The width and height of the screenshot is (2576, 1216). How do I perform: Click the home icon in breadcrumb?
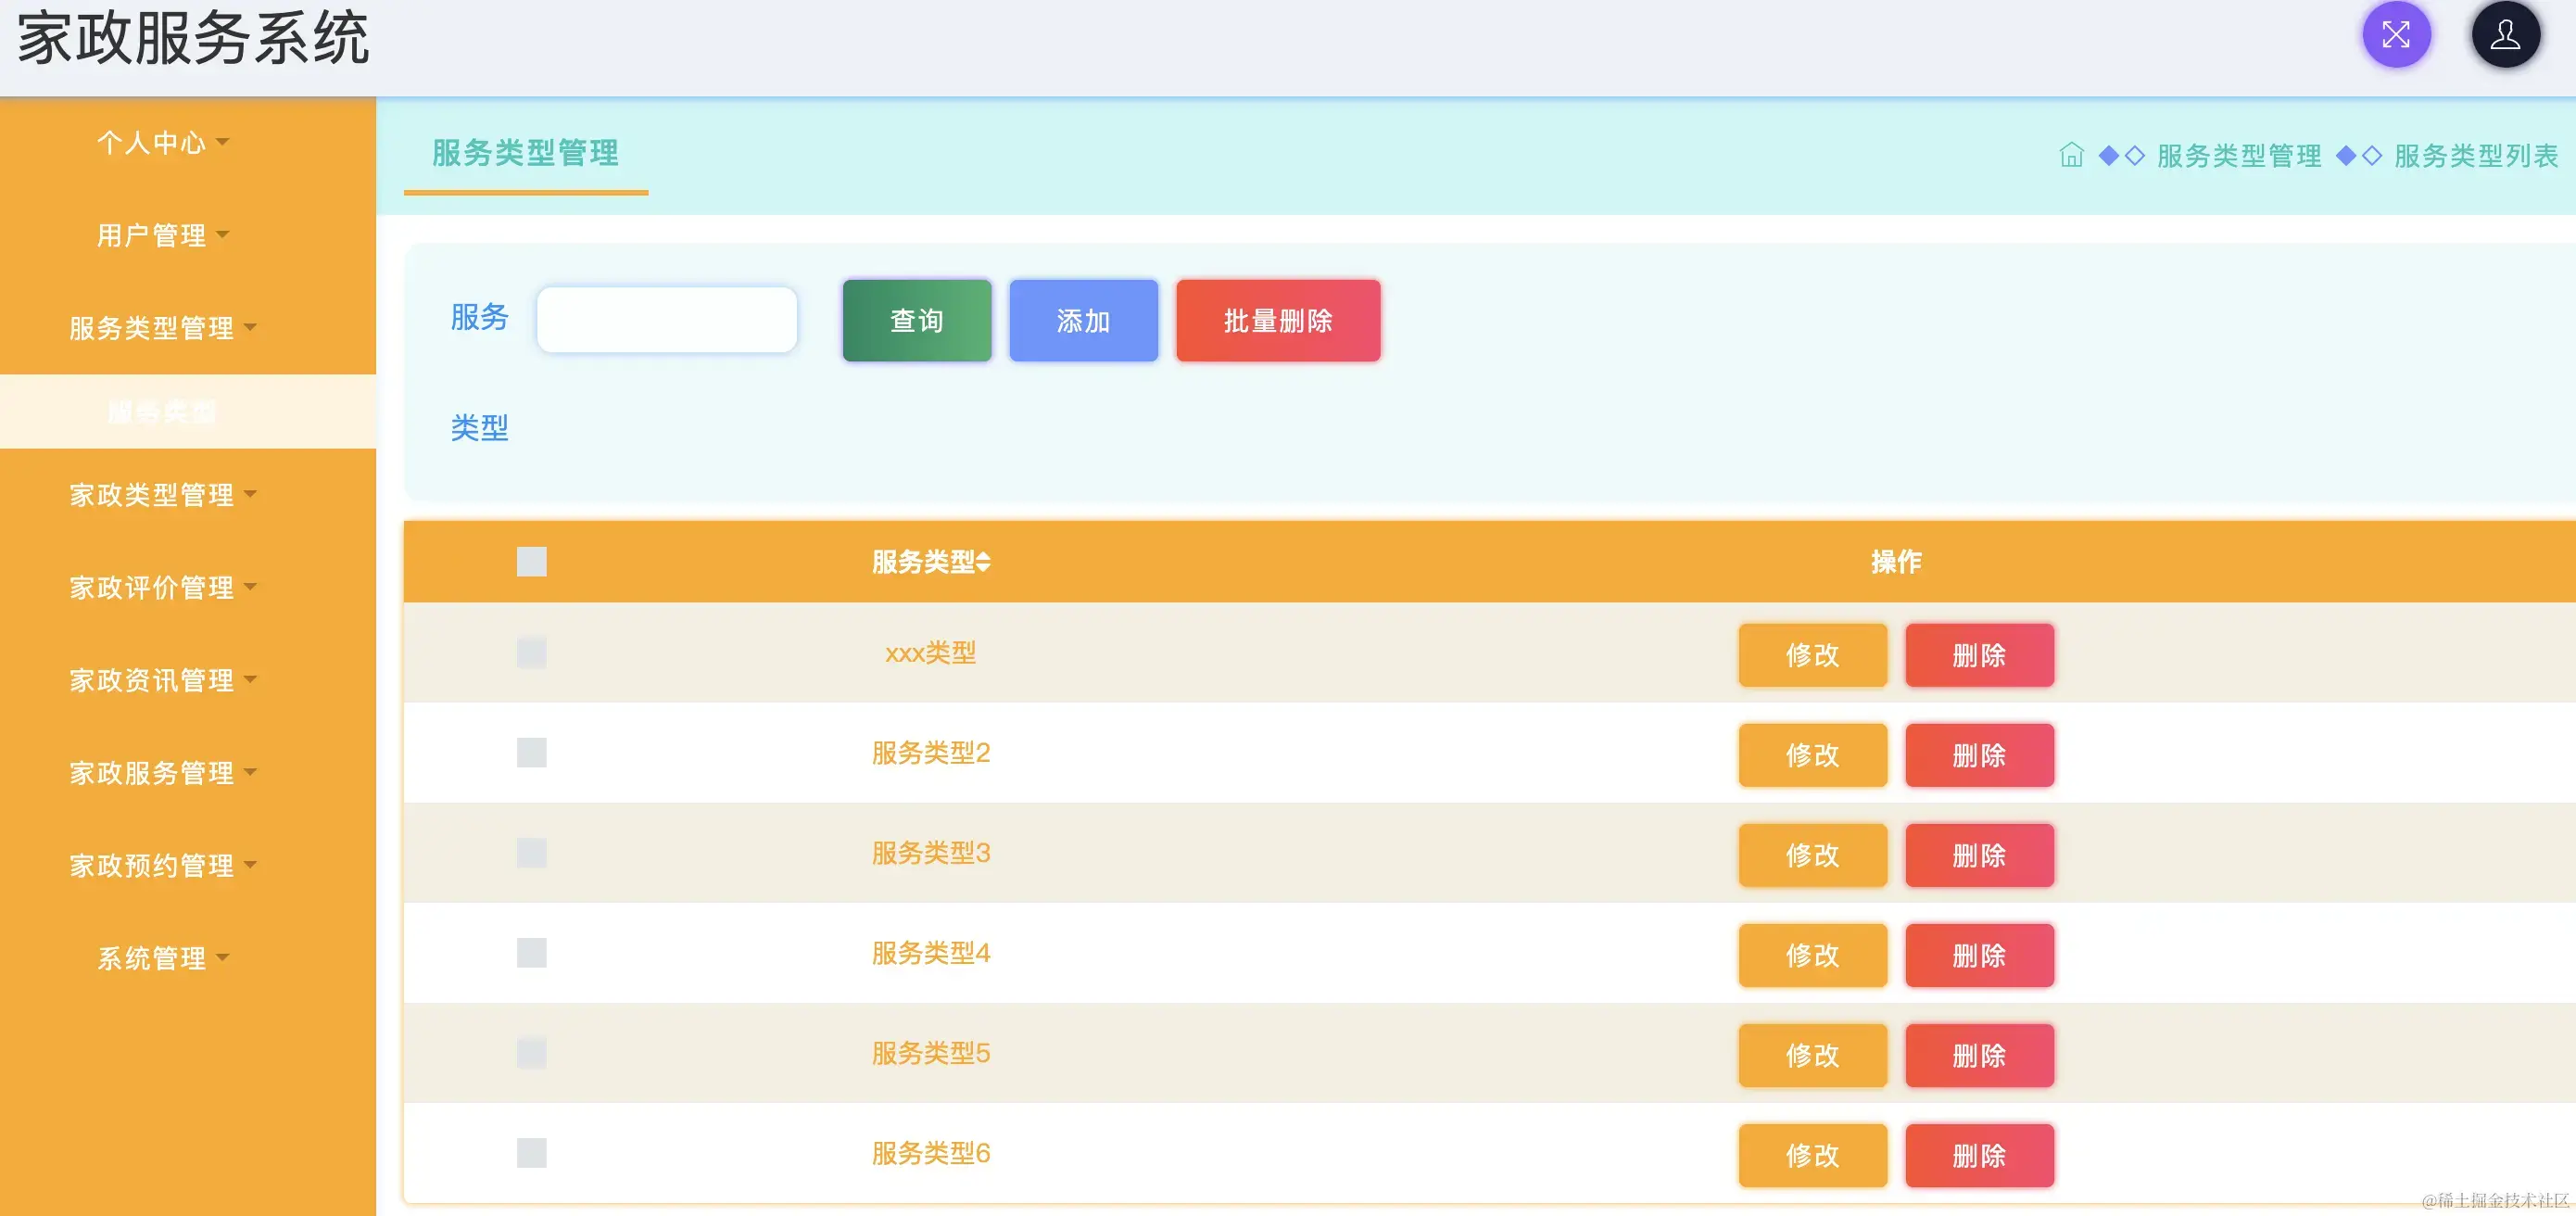coord(2071,155)
